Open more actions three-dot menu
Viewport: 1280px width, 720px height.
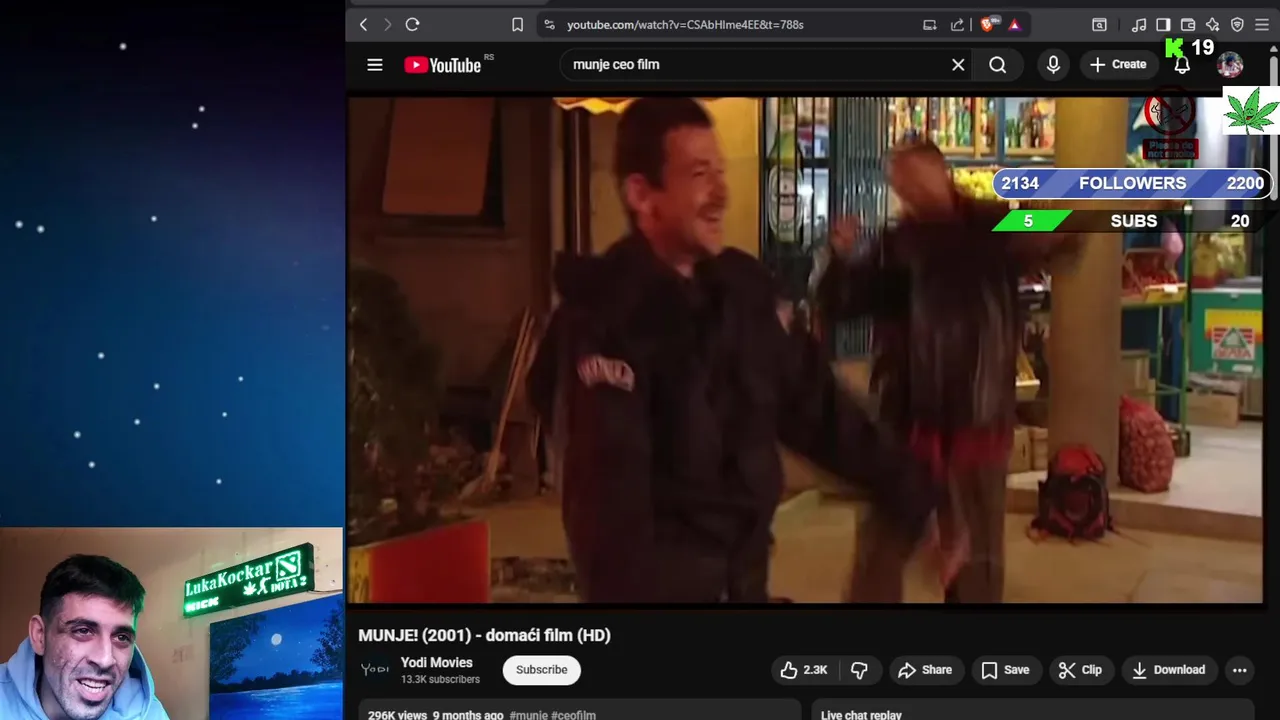[1239, 670]
